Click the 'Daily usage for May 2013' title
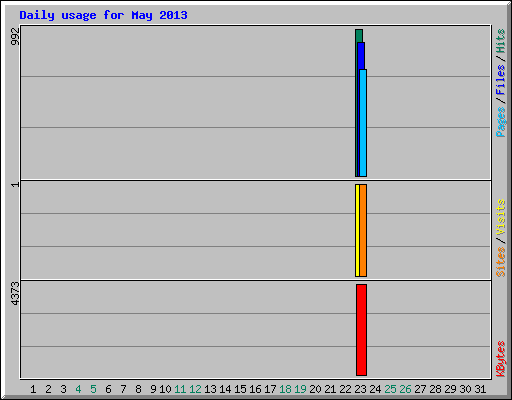The width and height of the screenshot is (512, 400). coord(103,15)
